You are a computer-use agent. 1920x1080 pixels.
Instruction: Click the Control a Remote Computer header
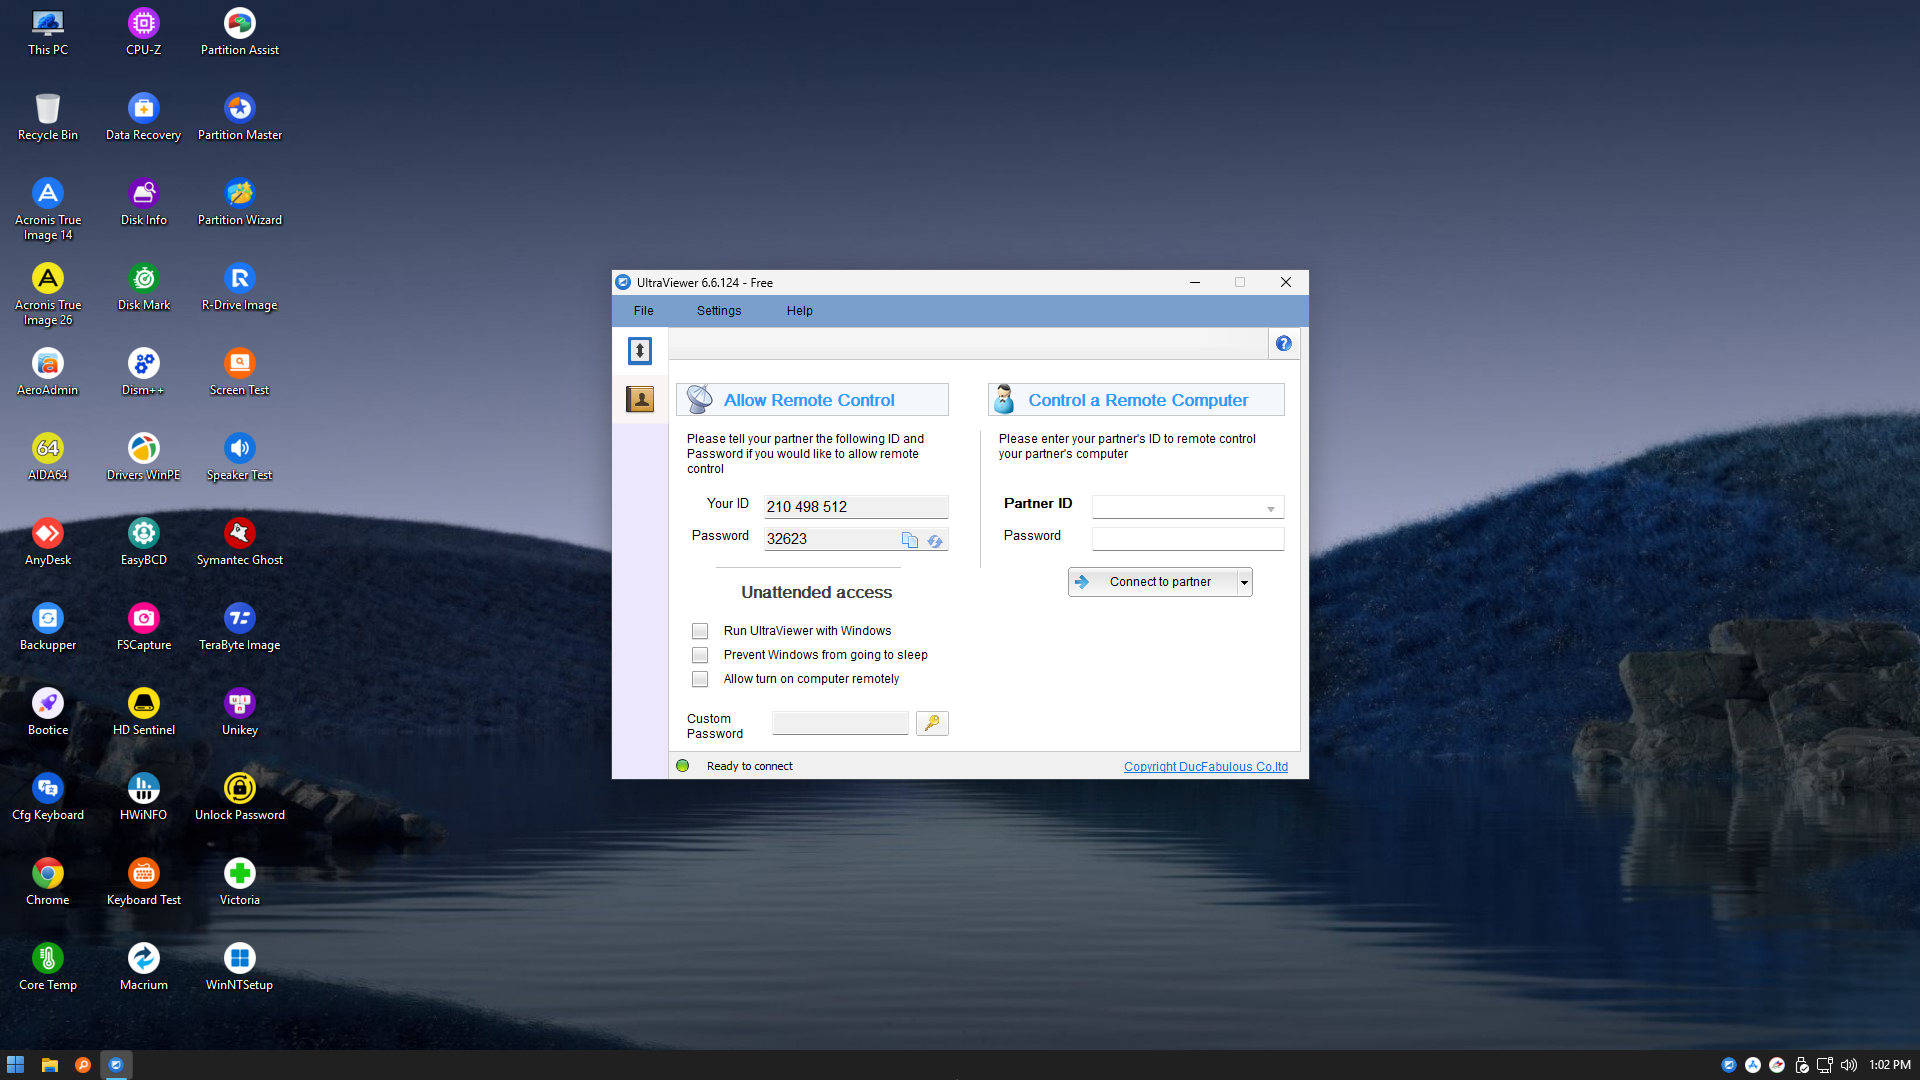pyautogui.click(x=1136, y=400)
